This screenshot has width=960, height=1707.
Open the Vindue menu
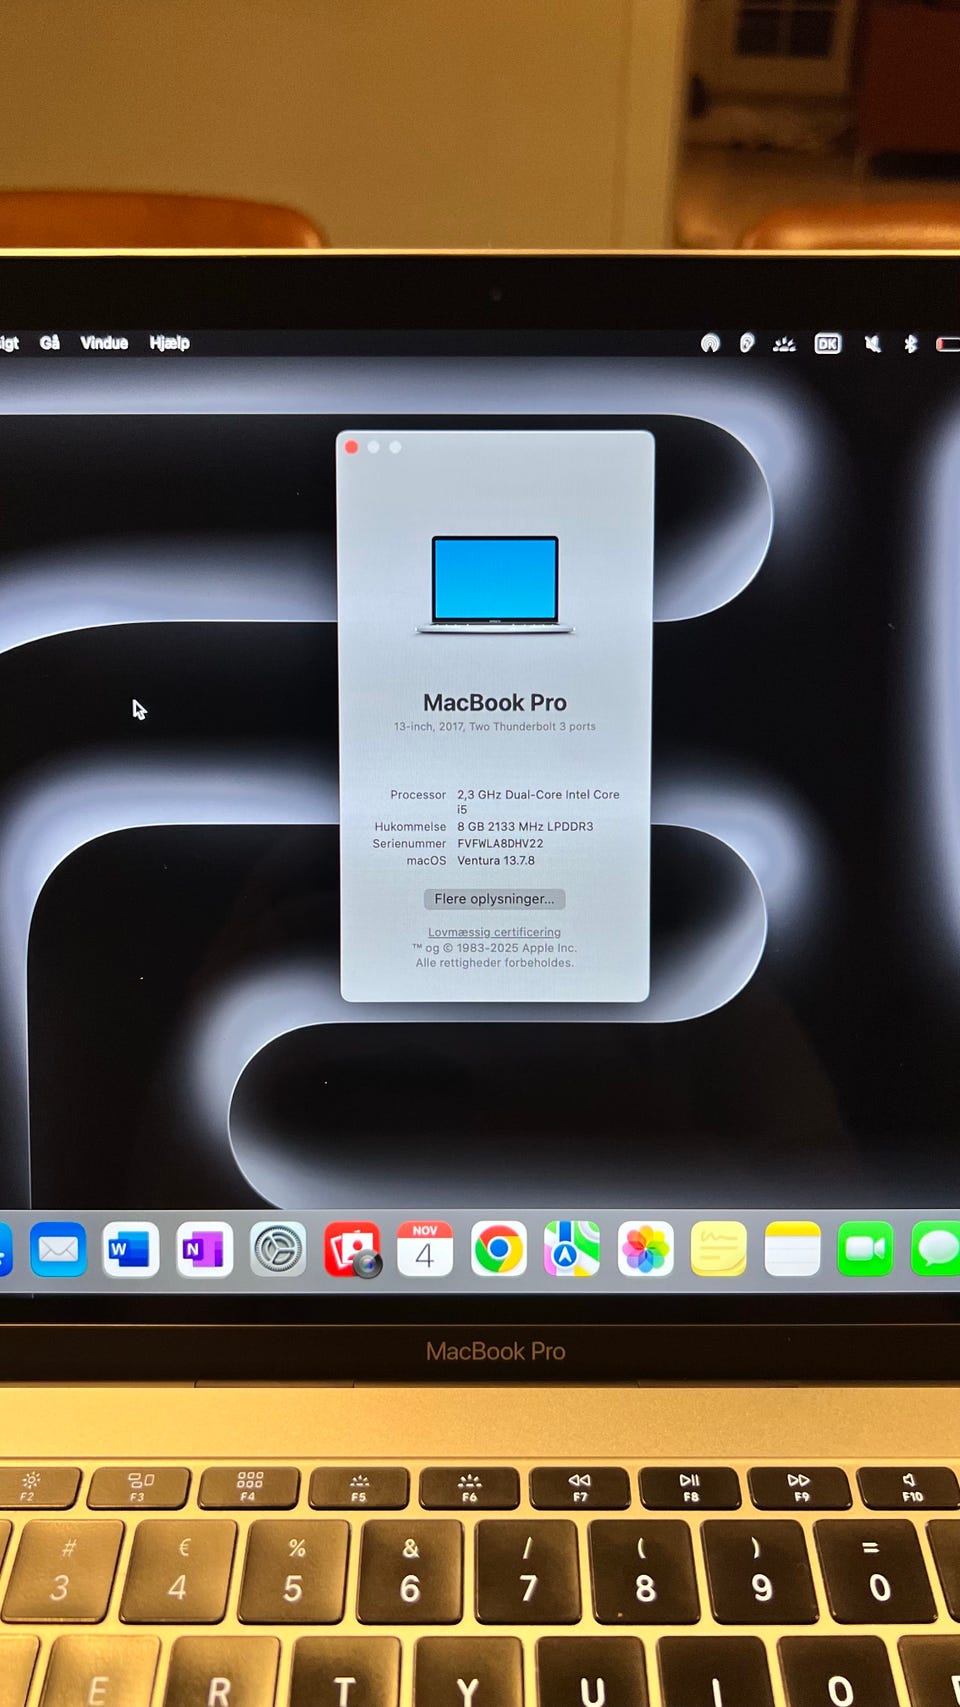click(x=104, y=343)
